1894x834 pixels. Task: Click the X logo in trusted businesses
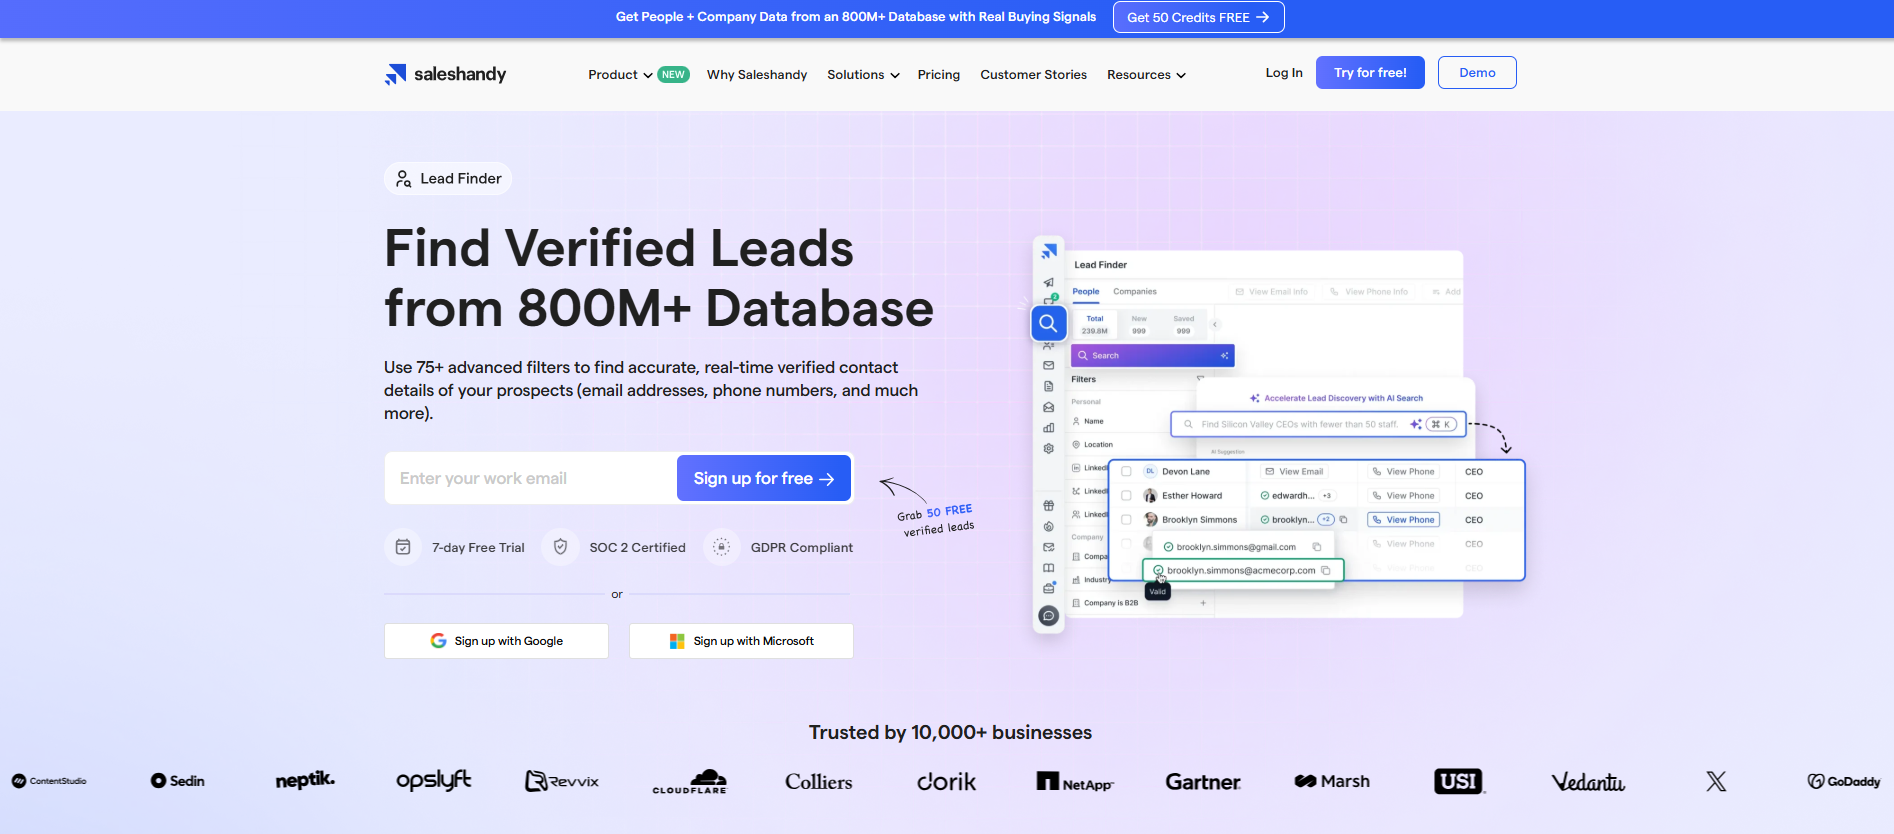[x=1716, y=781]
